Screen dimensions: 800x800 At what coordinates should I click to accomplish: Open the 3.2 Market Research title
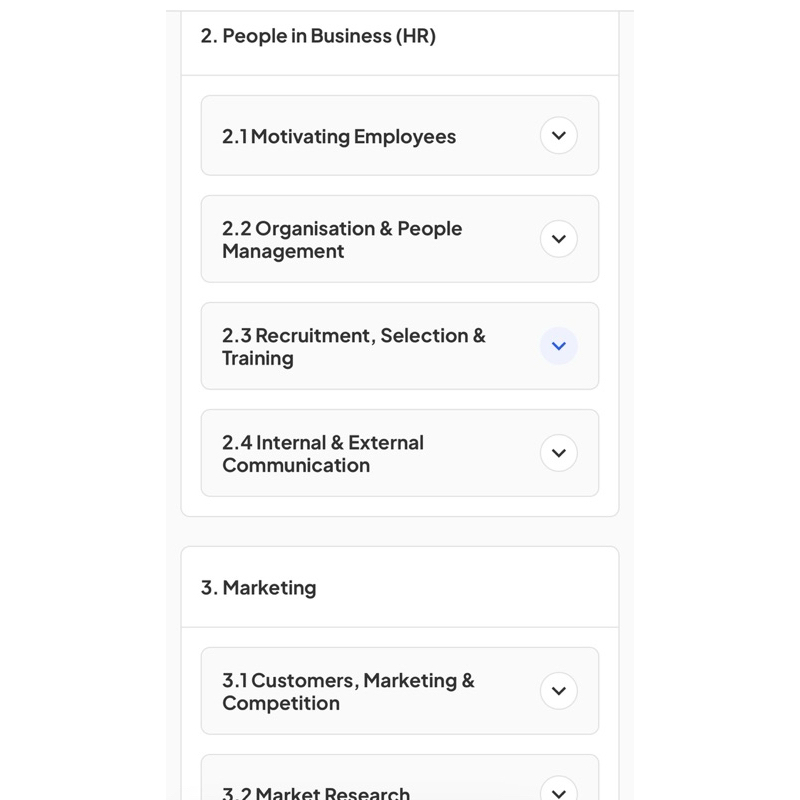click(x=316, y=794)
